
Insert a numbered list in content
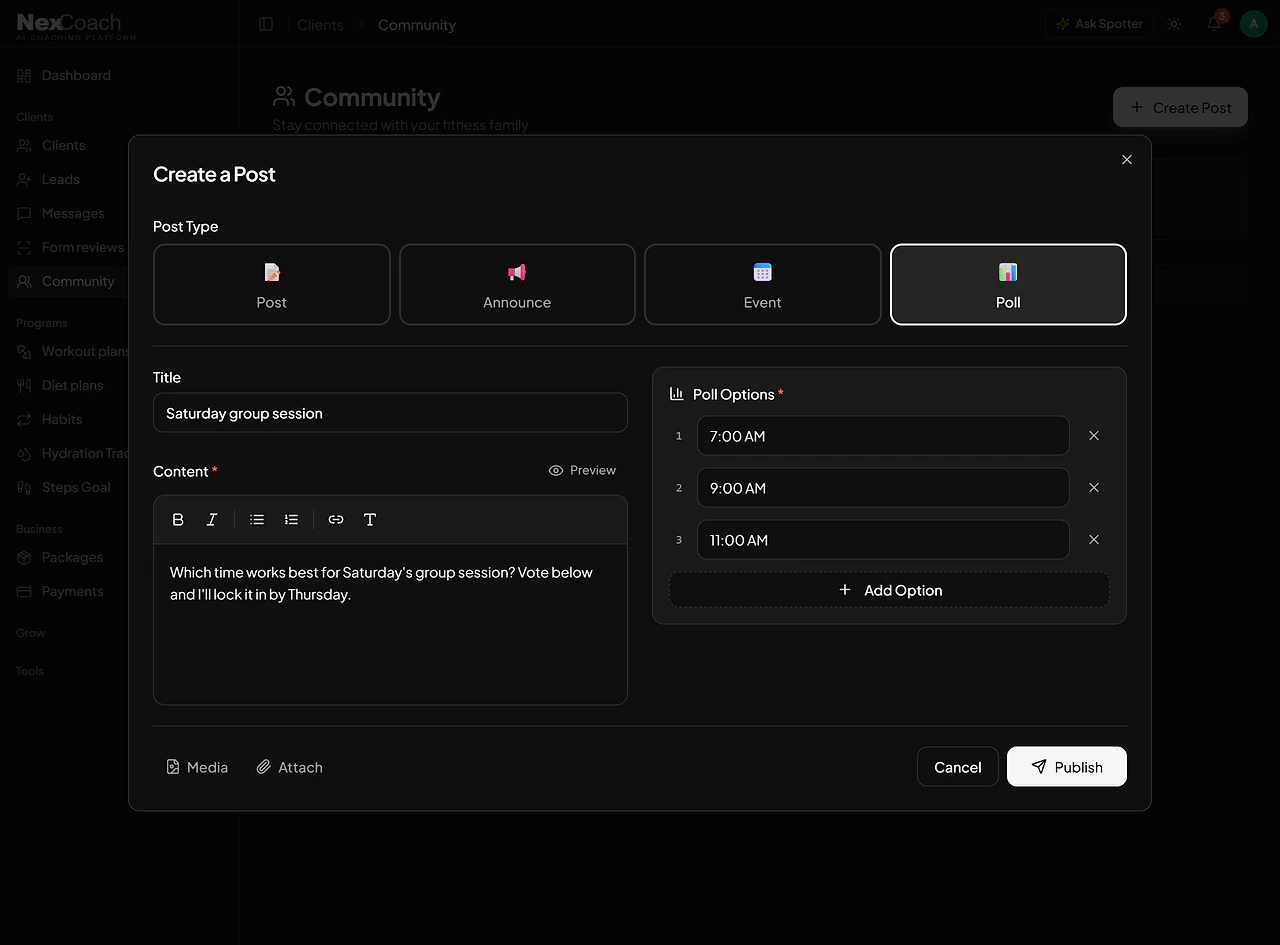(x=291, y=520)
